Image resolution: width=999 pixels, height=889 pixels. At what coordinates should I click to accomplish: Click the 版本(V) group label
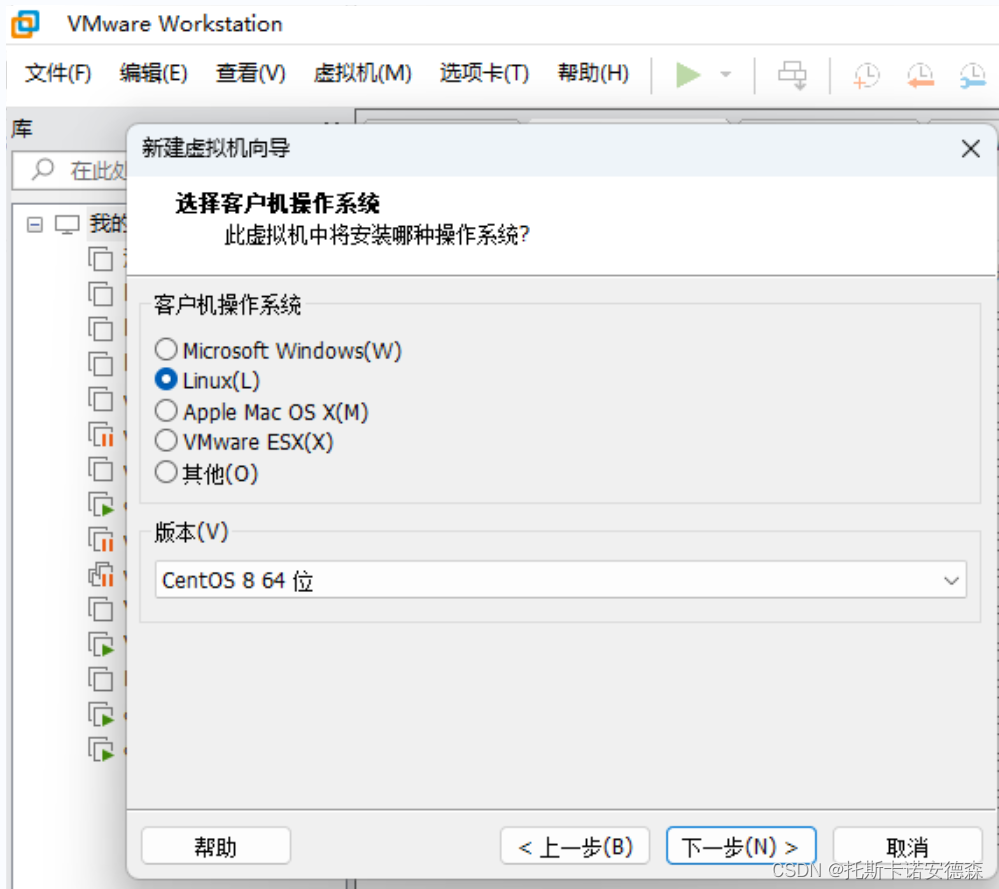(x=191, y=531)
